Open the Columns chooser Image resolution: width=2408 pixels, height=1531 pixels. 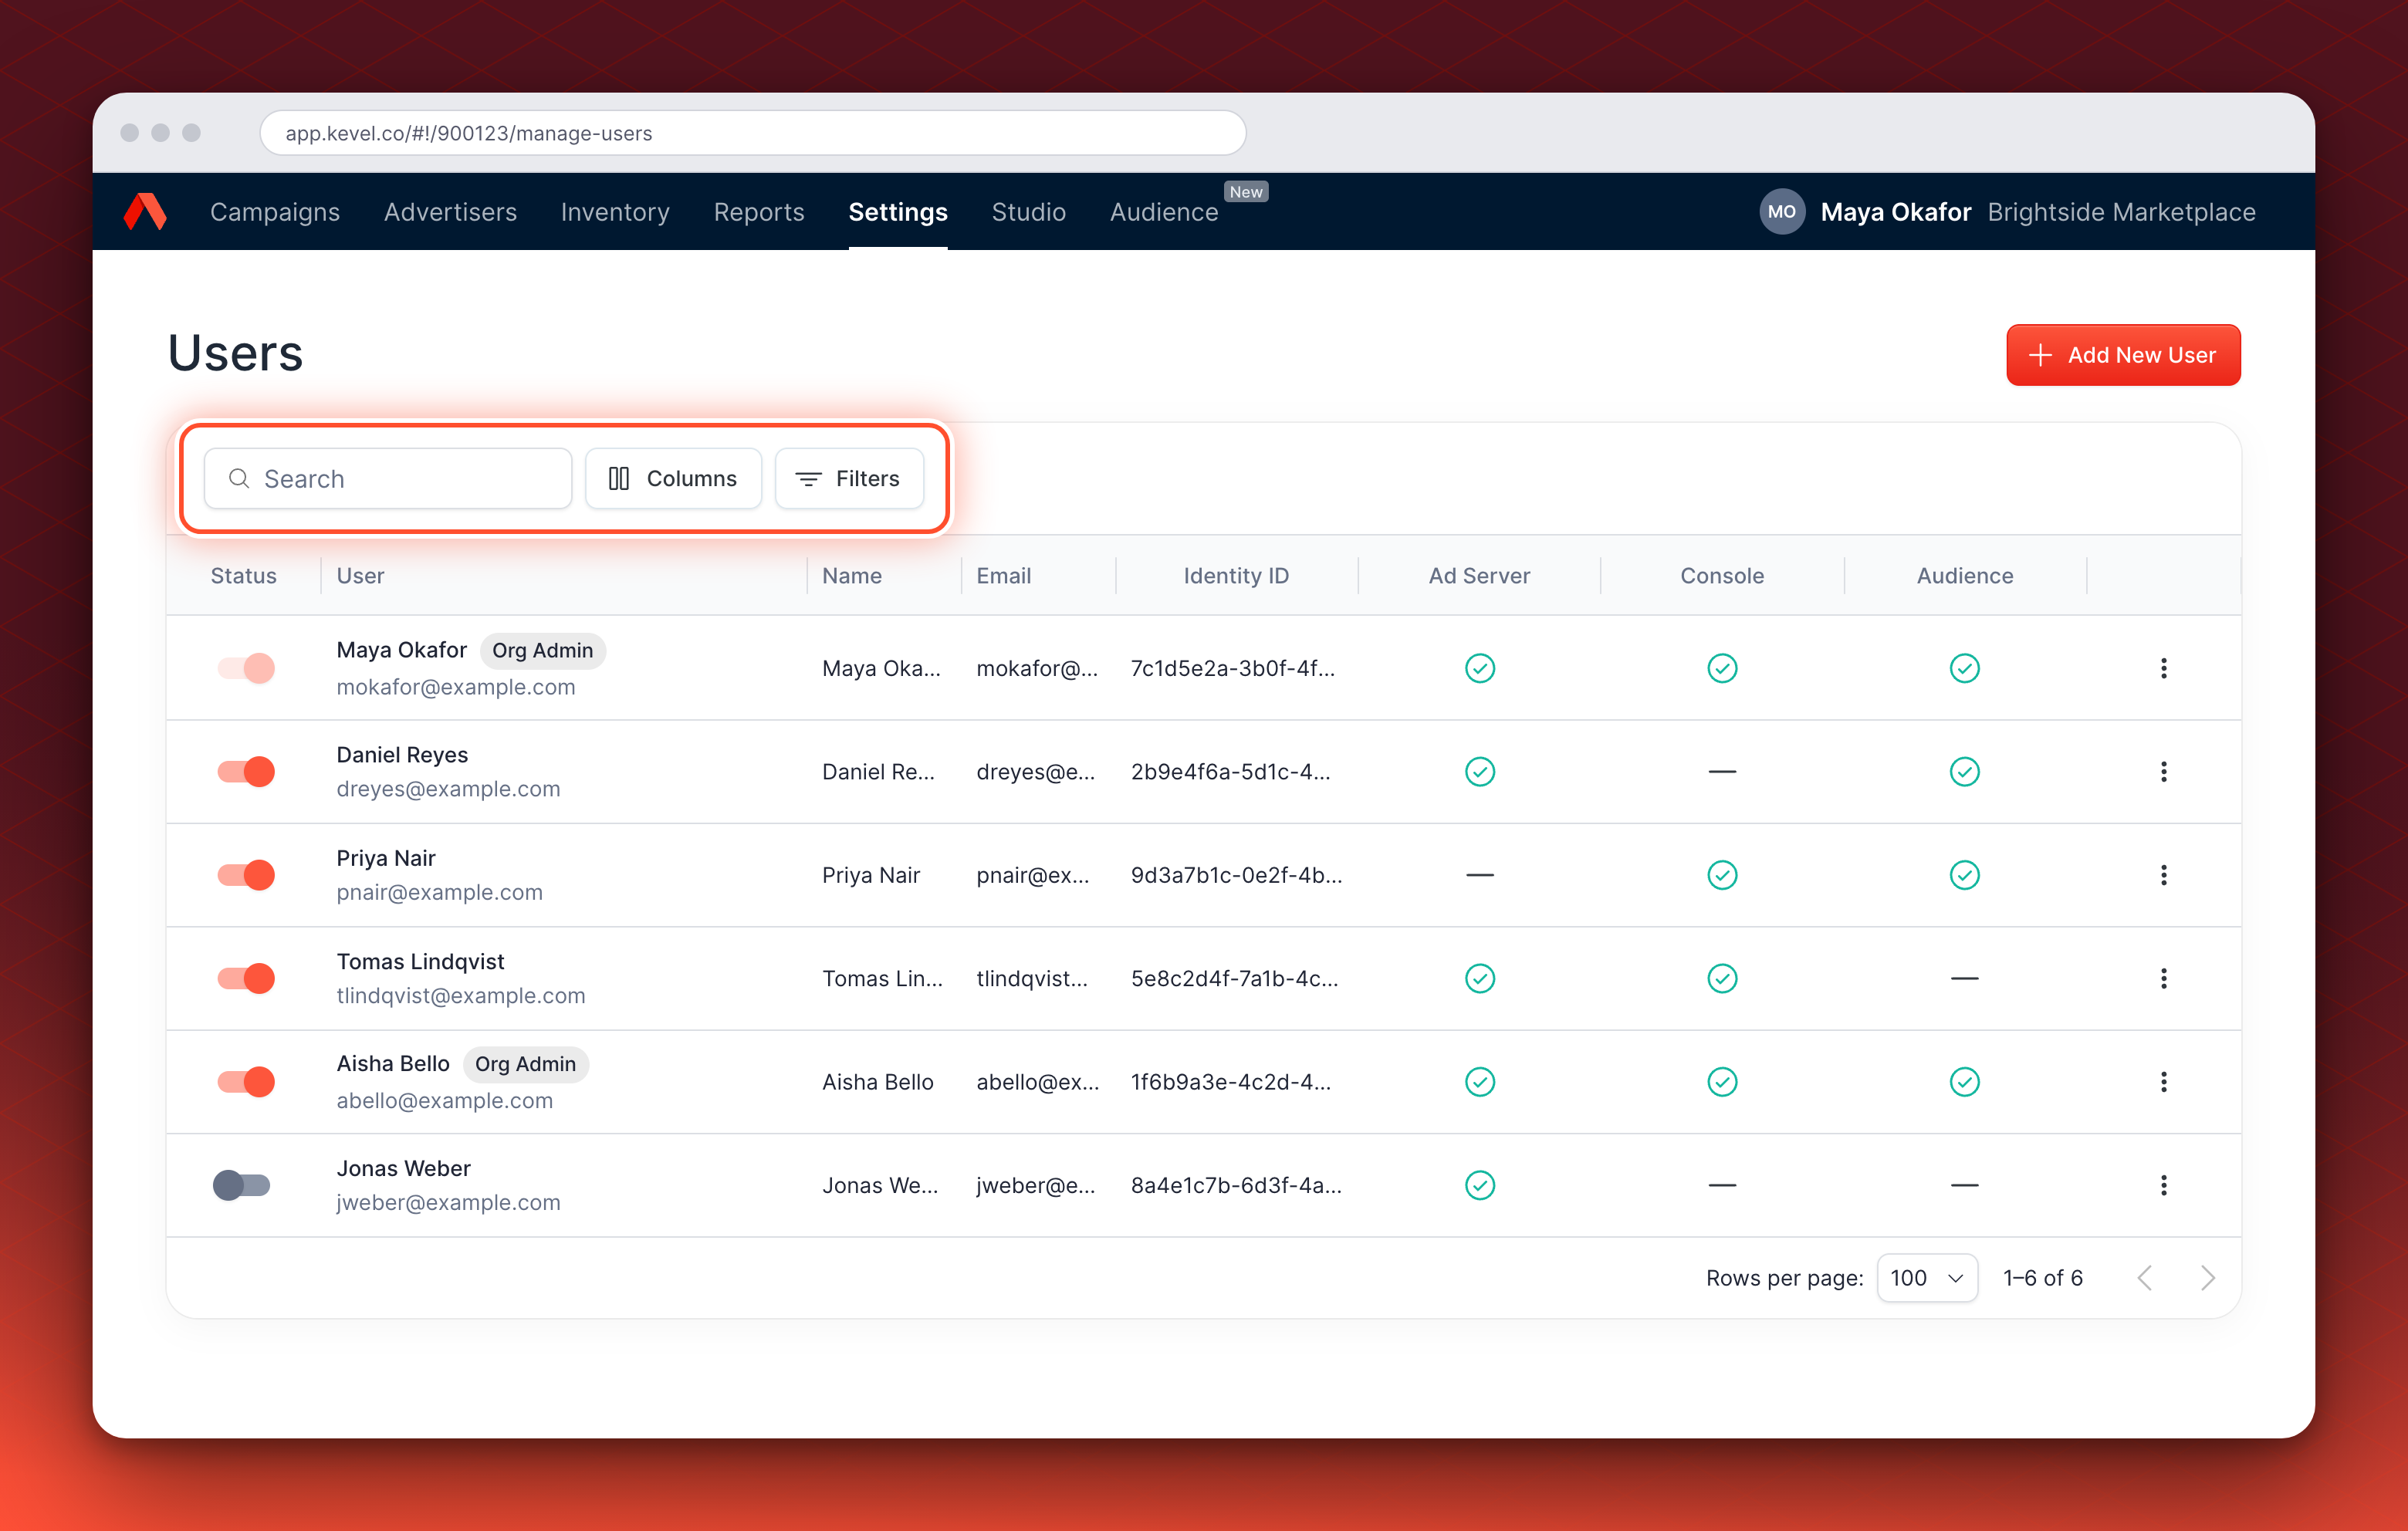673,478
